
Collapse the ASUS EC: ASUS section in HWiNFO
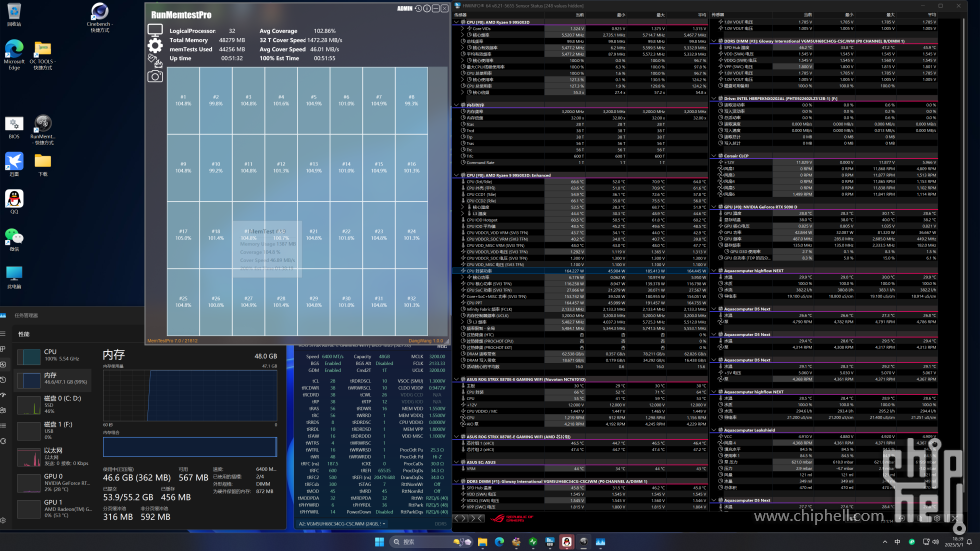457,462
